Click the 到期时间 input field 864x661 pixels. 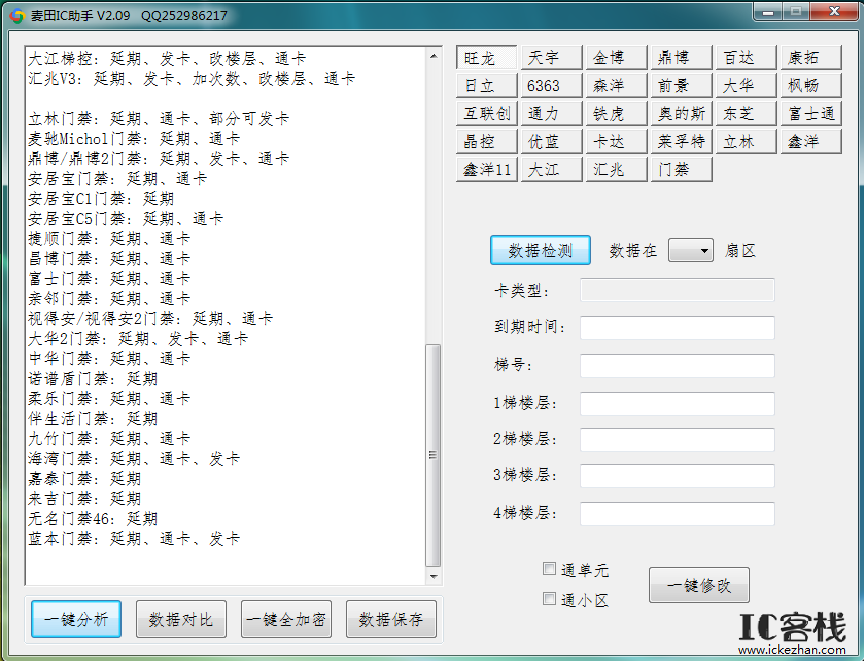coord(677,328)
